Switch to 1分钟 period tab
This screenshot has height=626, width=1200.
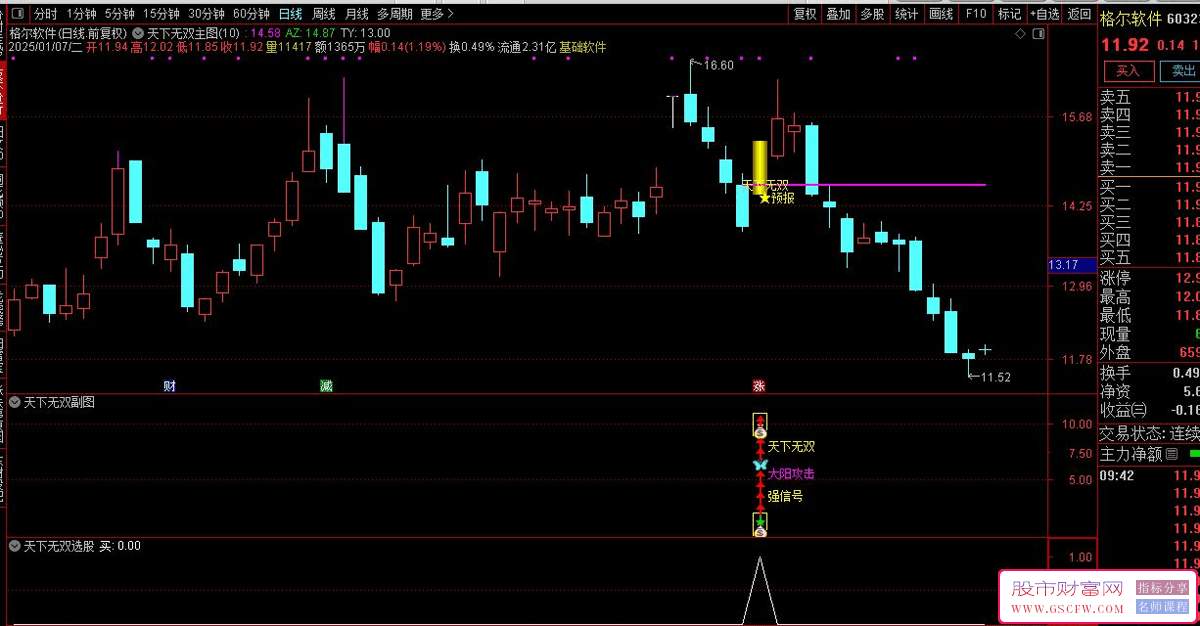82,14
